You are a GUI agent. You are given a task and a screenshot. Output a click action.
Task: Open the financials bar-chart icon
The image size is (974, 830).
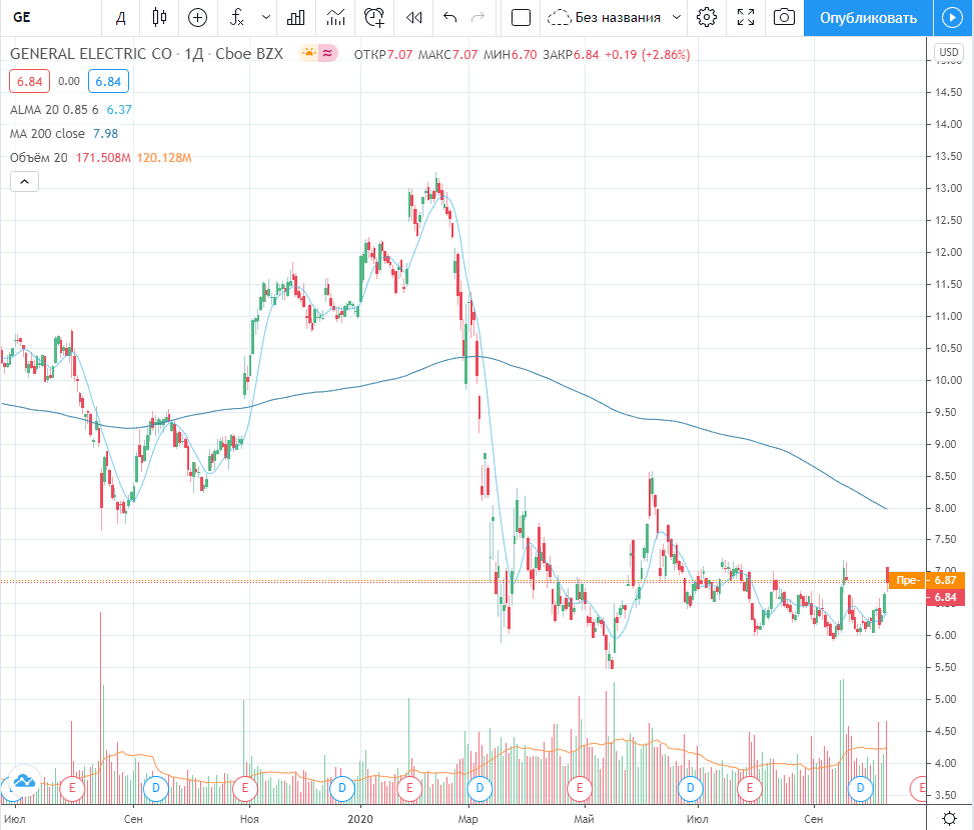[296, 17]
